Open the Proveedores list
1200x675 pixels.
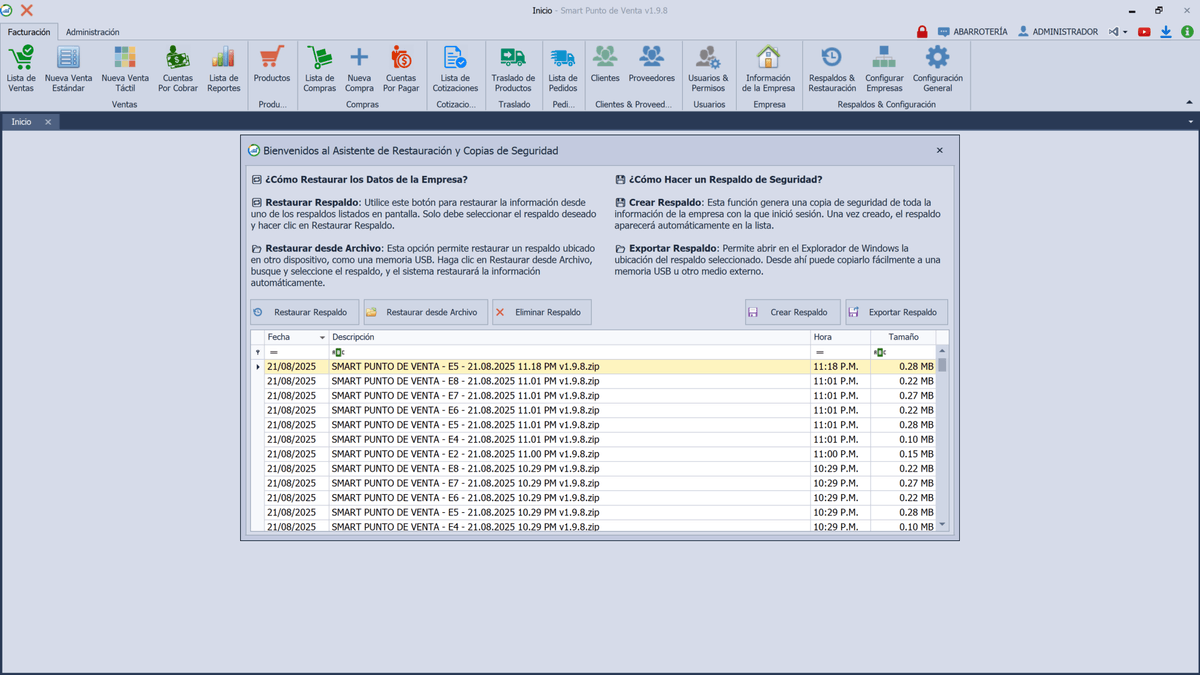point(652,64)
